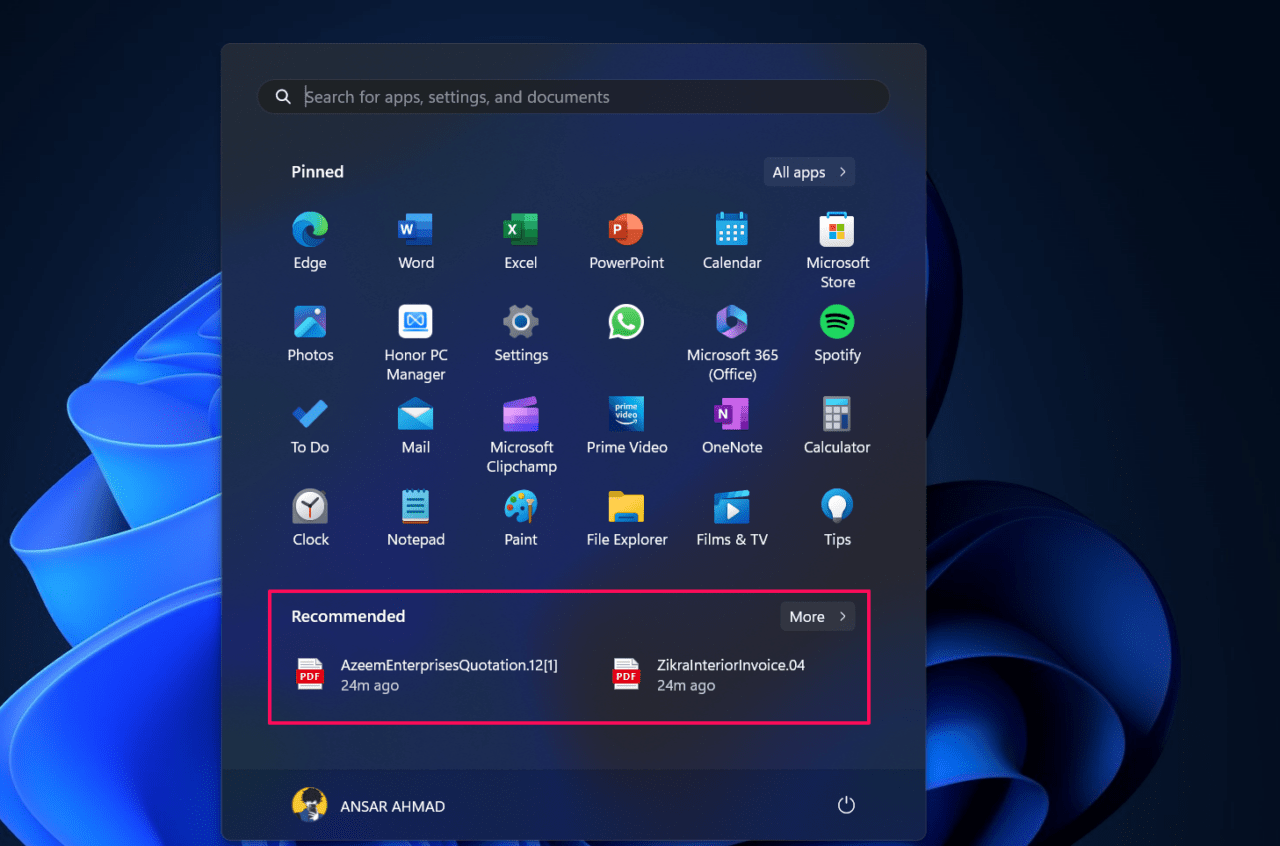Click the search box for apps and settings
This screenshot has height=846, width=1280.
573,97
